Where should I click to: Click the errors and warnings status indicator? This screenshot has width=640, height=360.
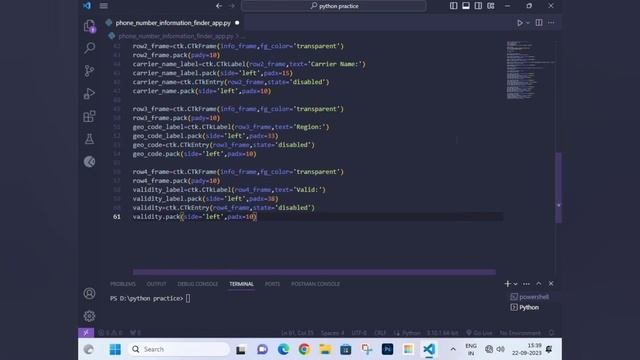(110, 333)
